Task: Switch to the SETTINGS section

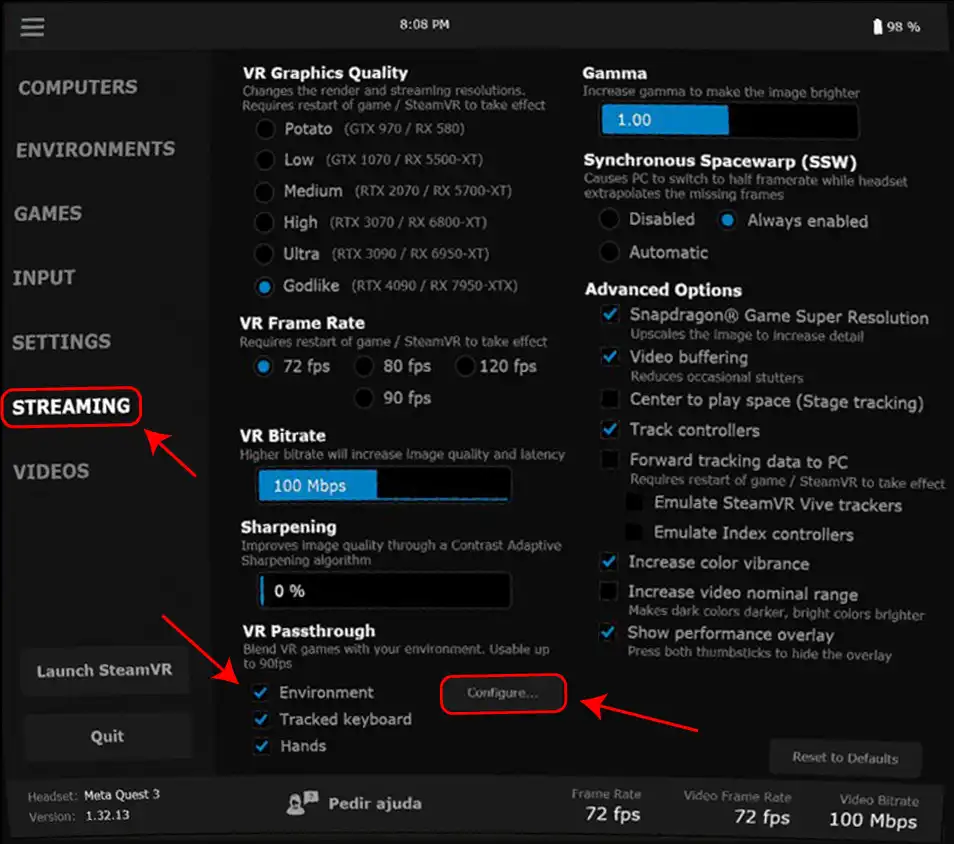Action: 61,342
